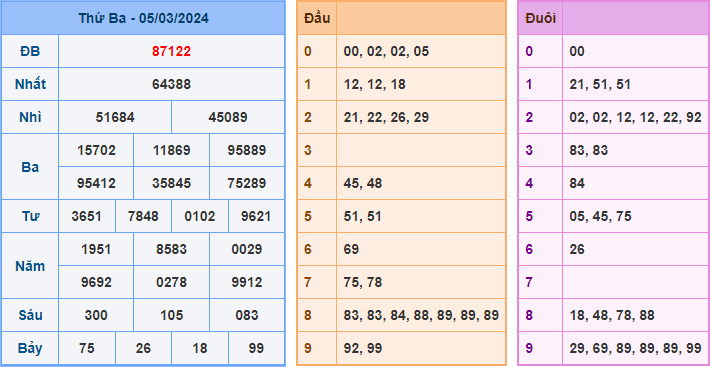
Task: Click the fifth prize number 0029
Action: (246, 249)
